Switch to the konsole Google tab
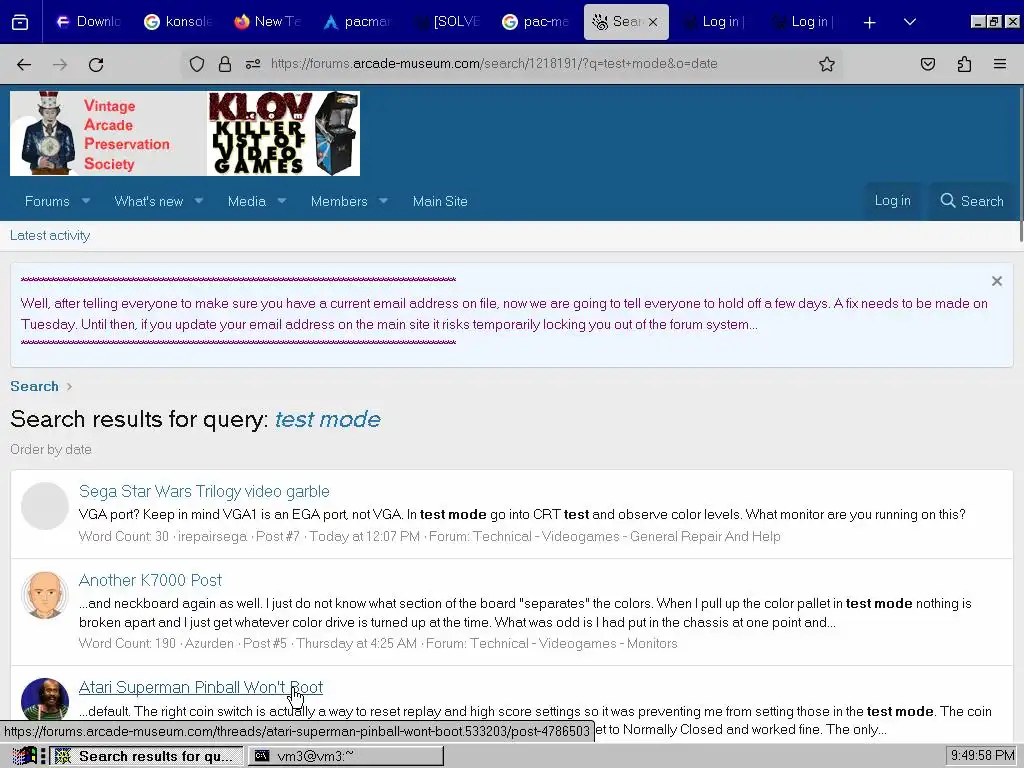1024x768 pixels. coord(178,22)
